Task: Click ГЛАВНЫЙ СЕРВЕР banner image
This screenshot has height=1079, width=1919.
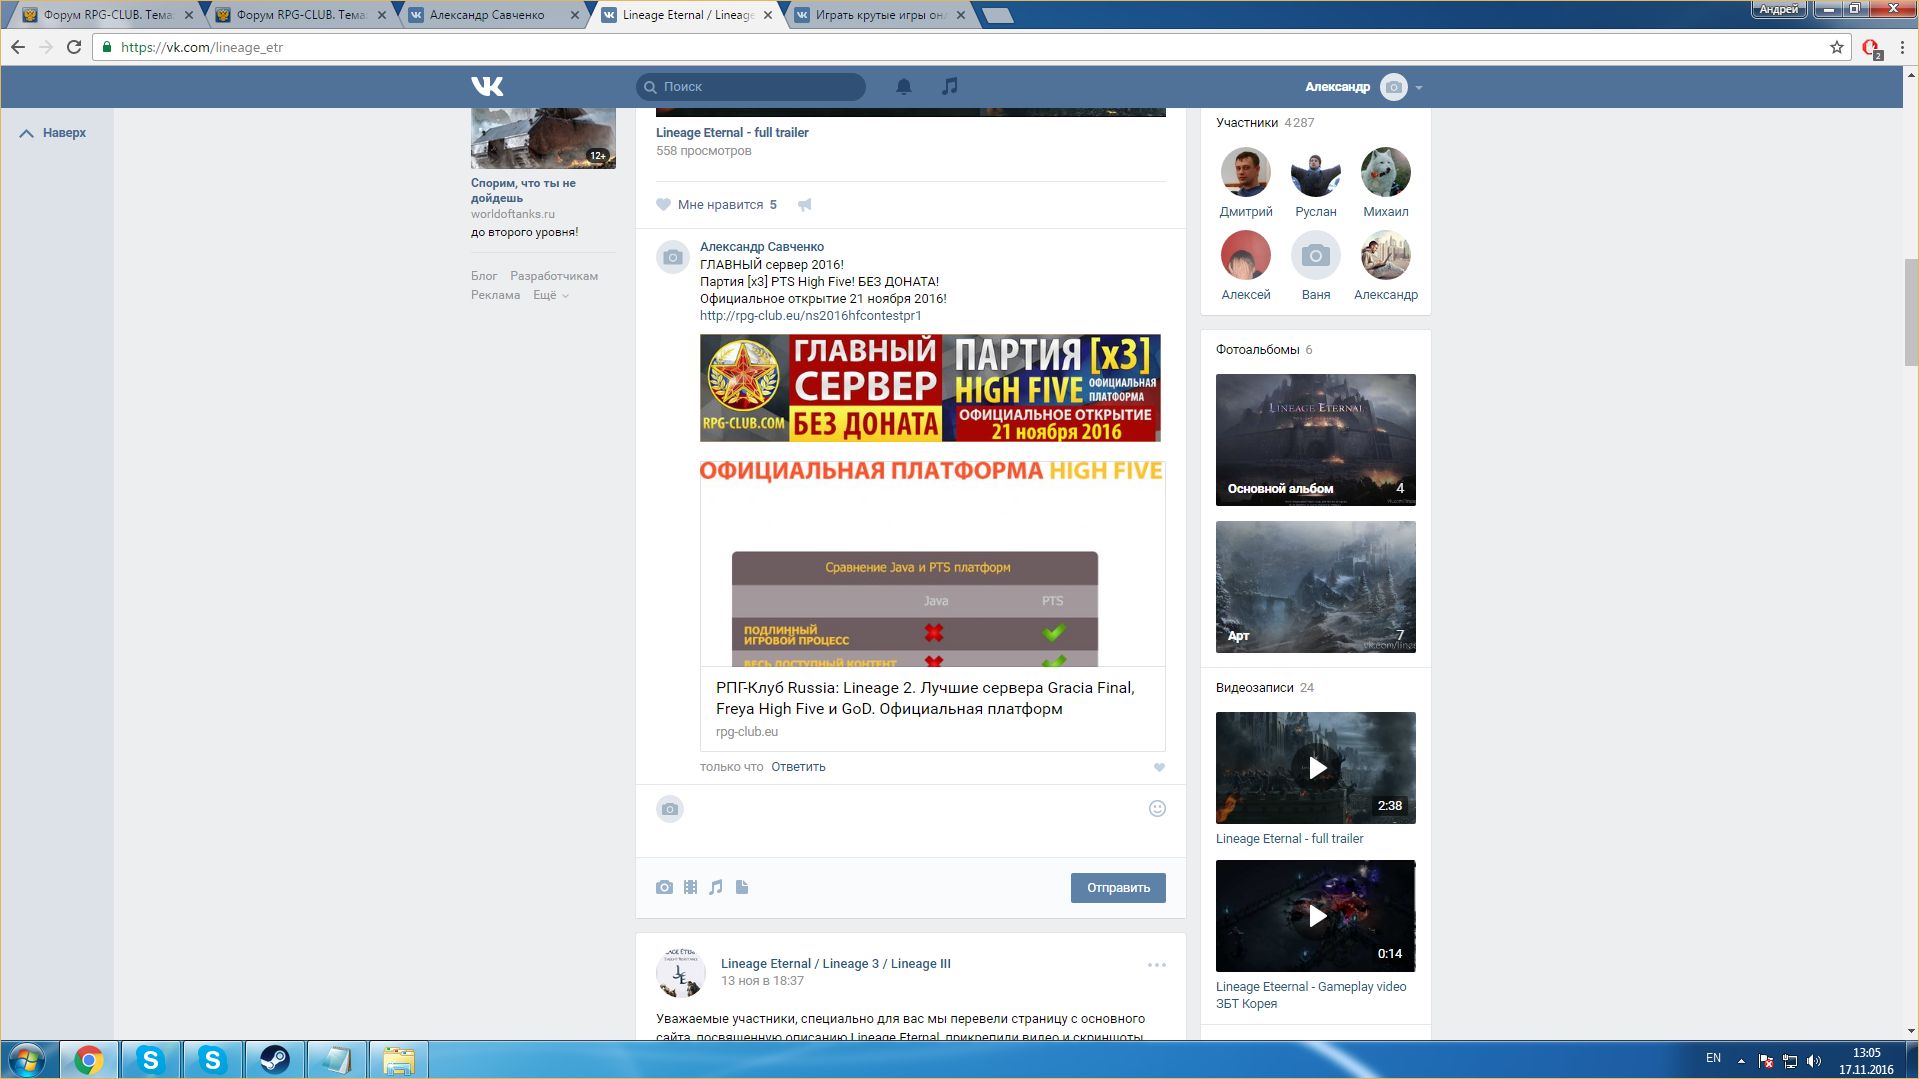Action: tap(930, 388)
